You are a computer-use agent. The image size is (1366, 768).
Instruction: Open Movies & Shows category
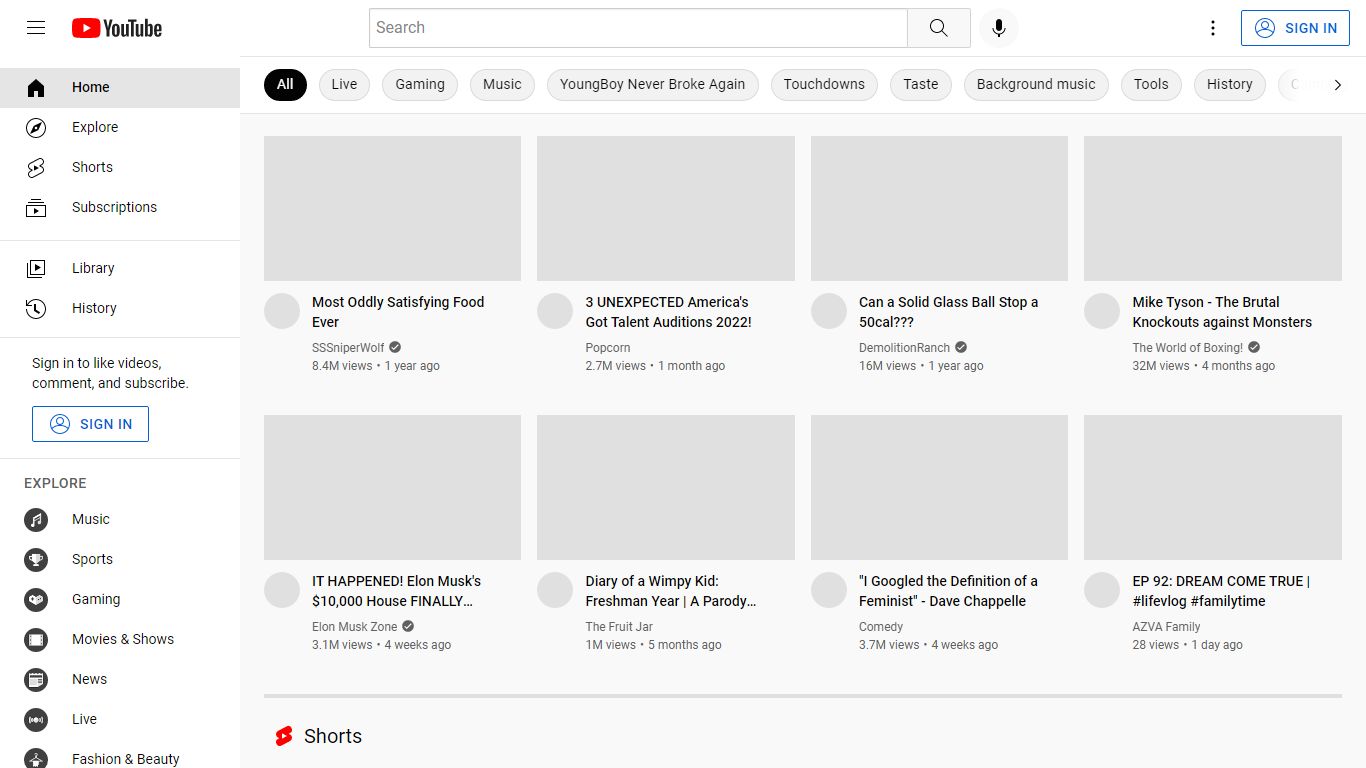click(120, 639)
